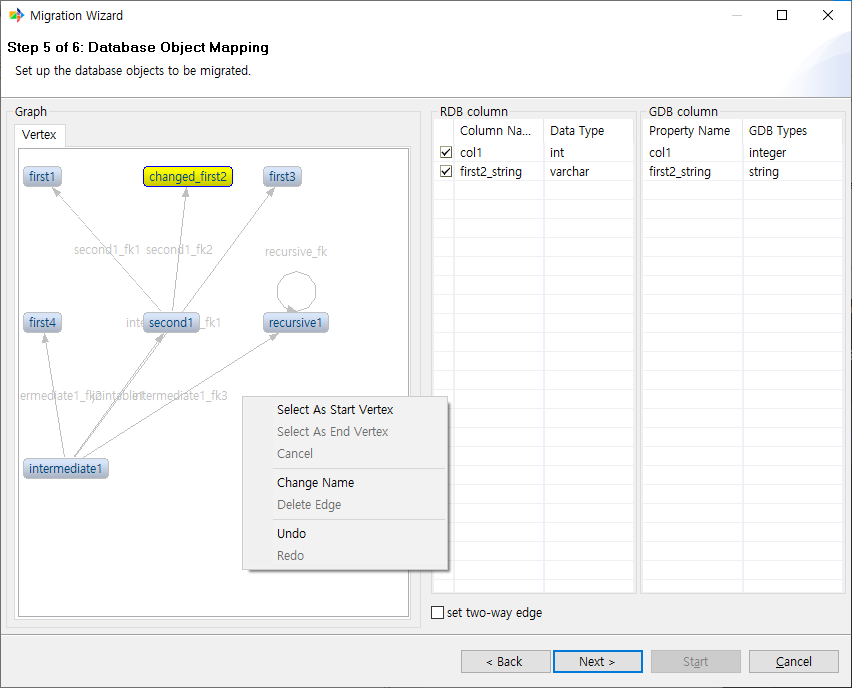
Task: Click the intermediate1 vertex node
Action: (65, 469)
